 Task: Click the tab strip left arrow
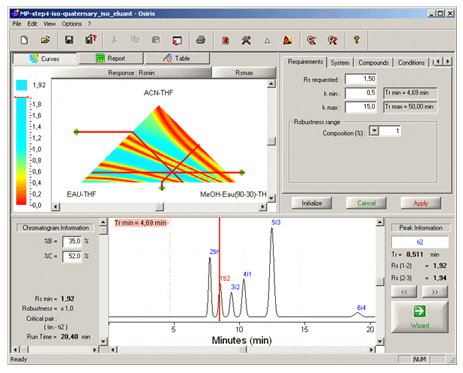pyautogui.click(x=438, y=61)
